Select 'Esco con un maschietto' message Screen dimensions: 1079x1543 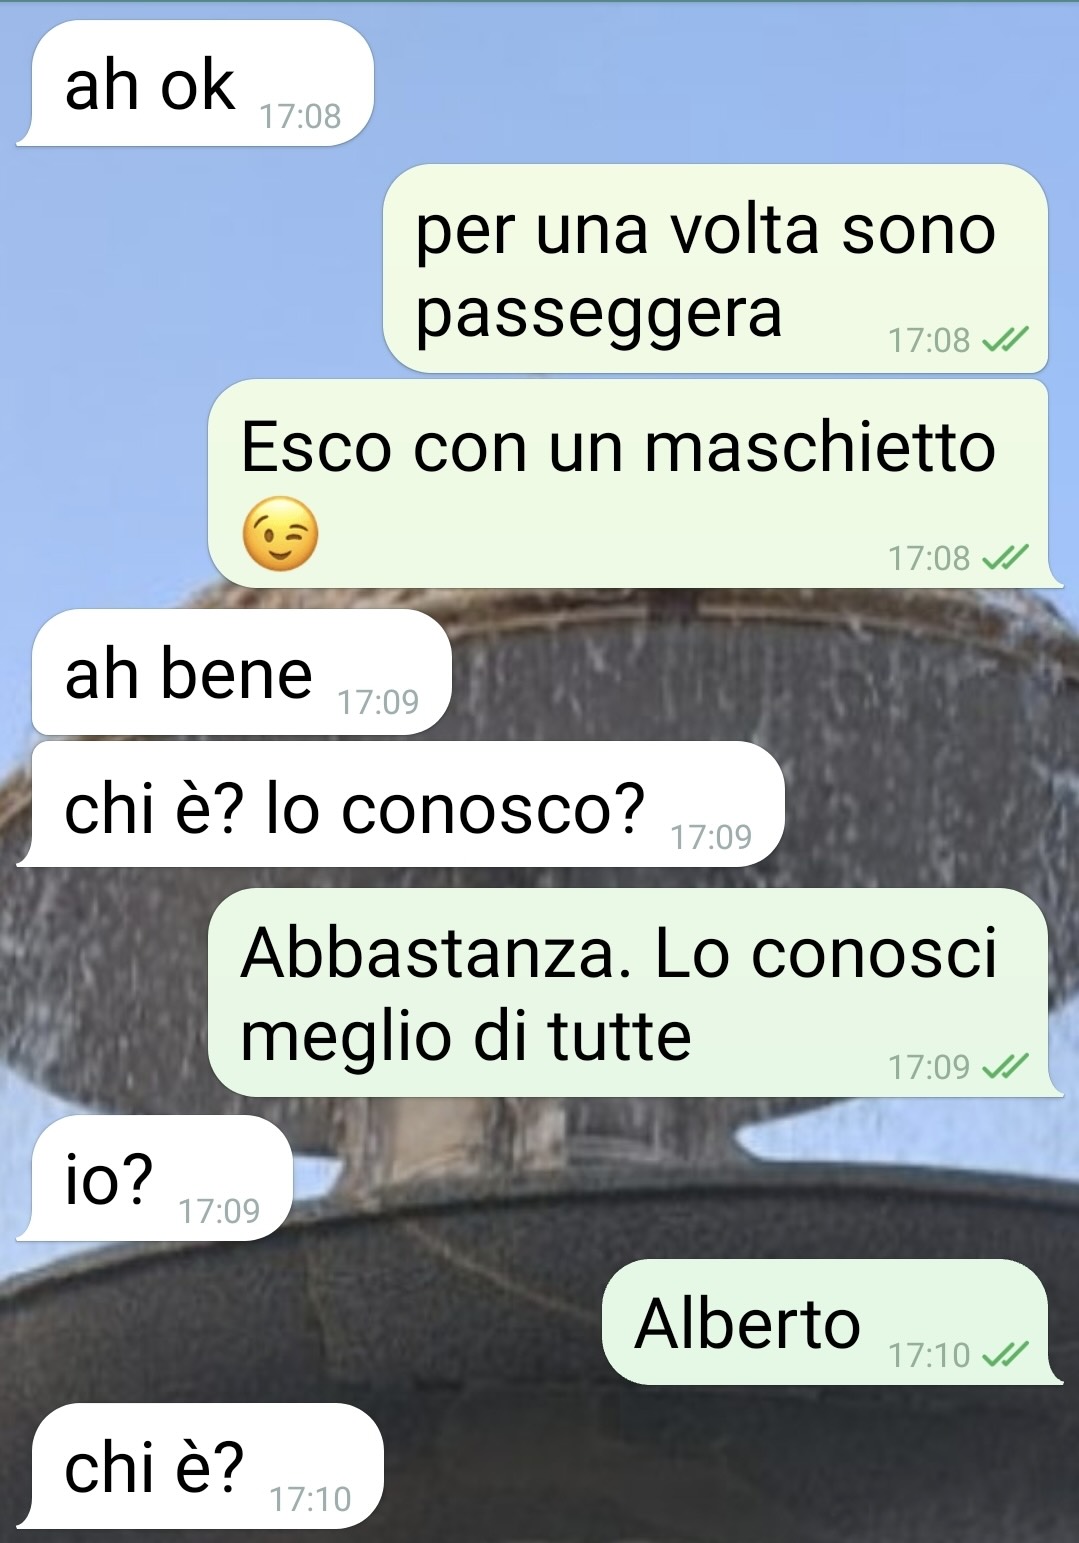[634, 483]
